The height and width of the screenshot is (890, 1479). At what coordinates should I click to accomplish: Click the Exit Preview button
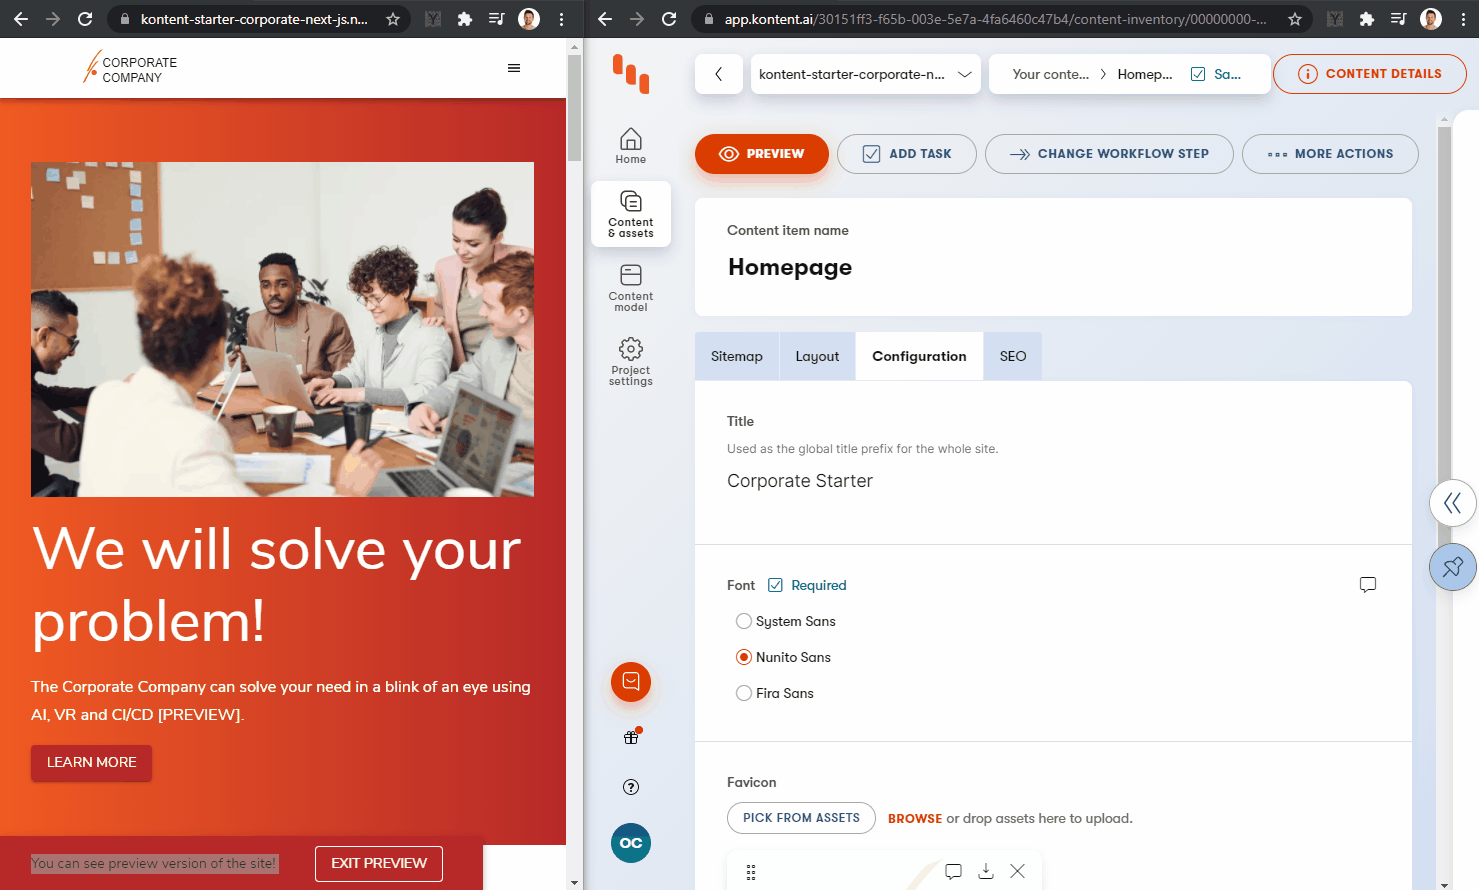click(379, 863)
